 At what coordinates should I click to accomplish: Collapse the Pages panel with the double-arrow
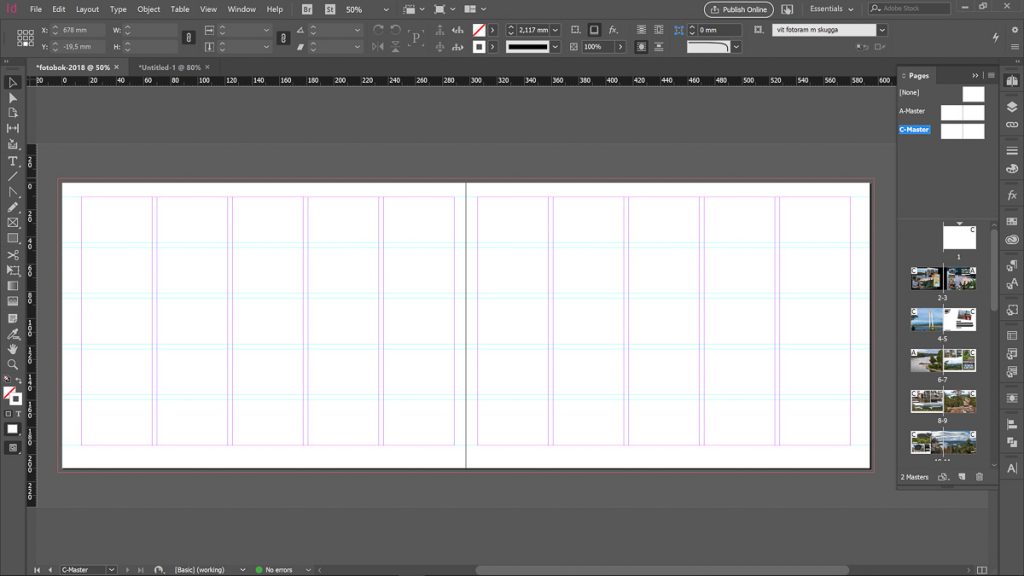coord(975,76)
